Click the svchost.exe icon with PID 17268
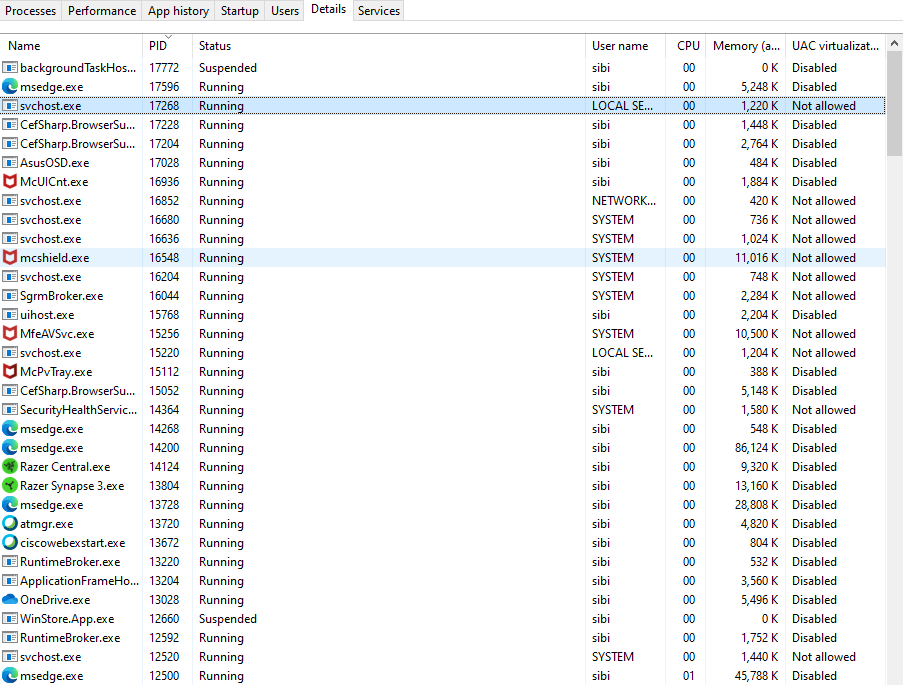Viewport: 903px width, 685px height. coord(10,105)
